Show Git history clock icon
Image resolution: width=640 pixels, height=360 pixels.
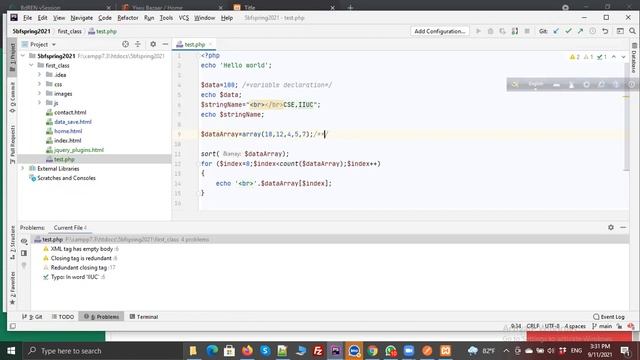592,31
